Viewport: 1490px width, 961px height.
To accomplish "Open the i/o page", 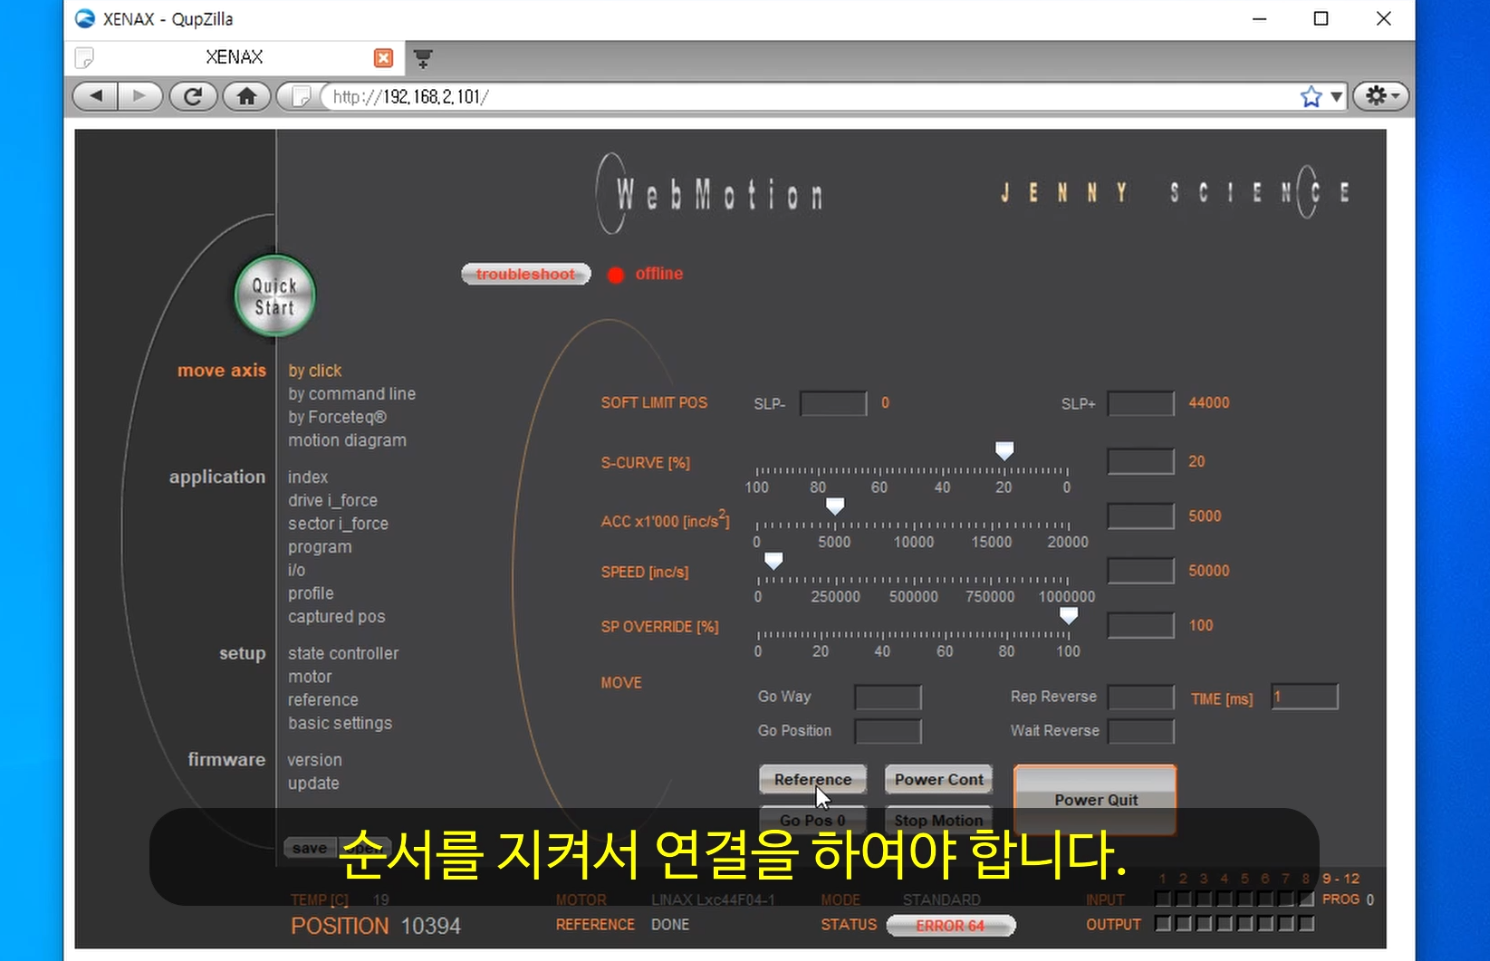I will (x=297, y=570).
